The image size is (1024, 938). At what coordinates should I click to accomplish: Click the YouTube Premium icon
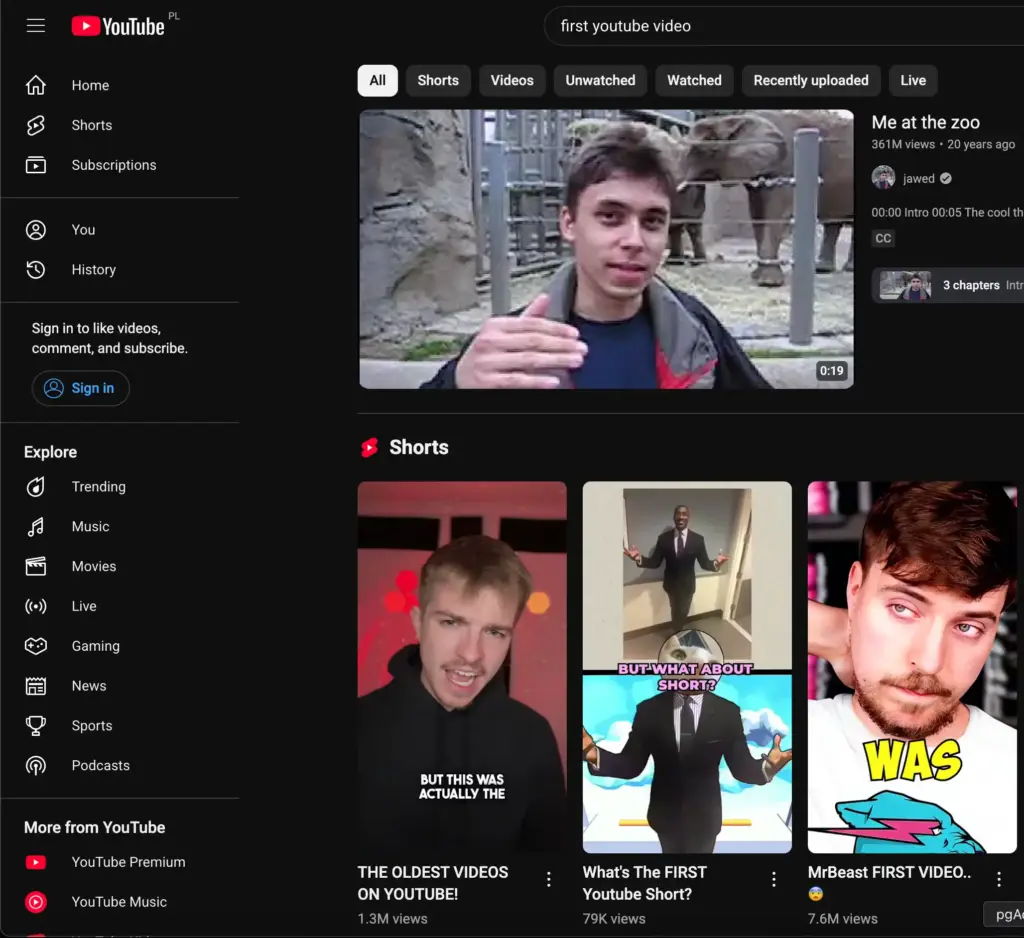click(x=36, y=862)
